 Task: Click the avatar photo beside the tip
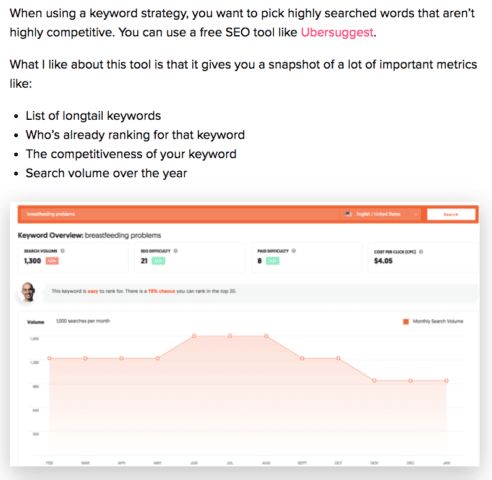tap(28, 292)
